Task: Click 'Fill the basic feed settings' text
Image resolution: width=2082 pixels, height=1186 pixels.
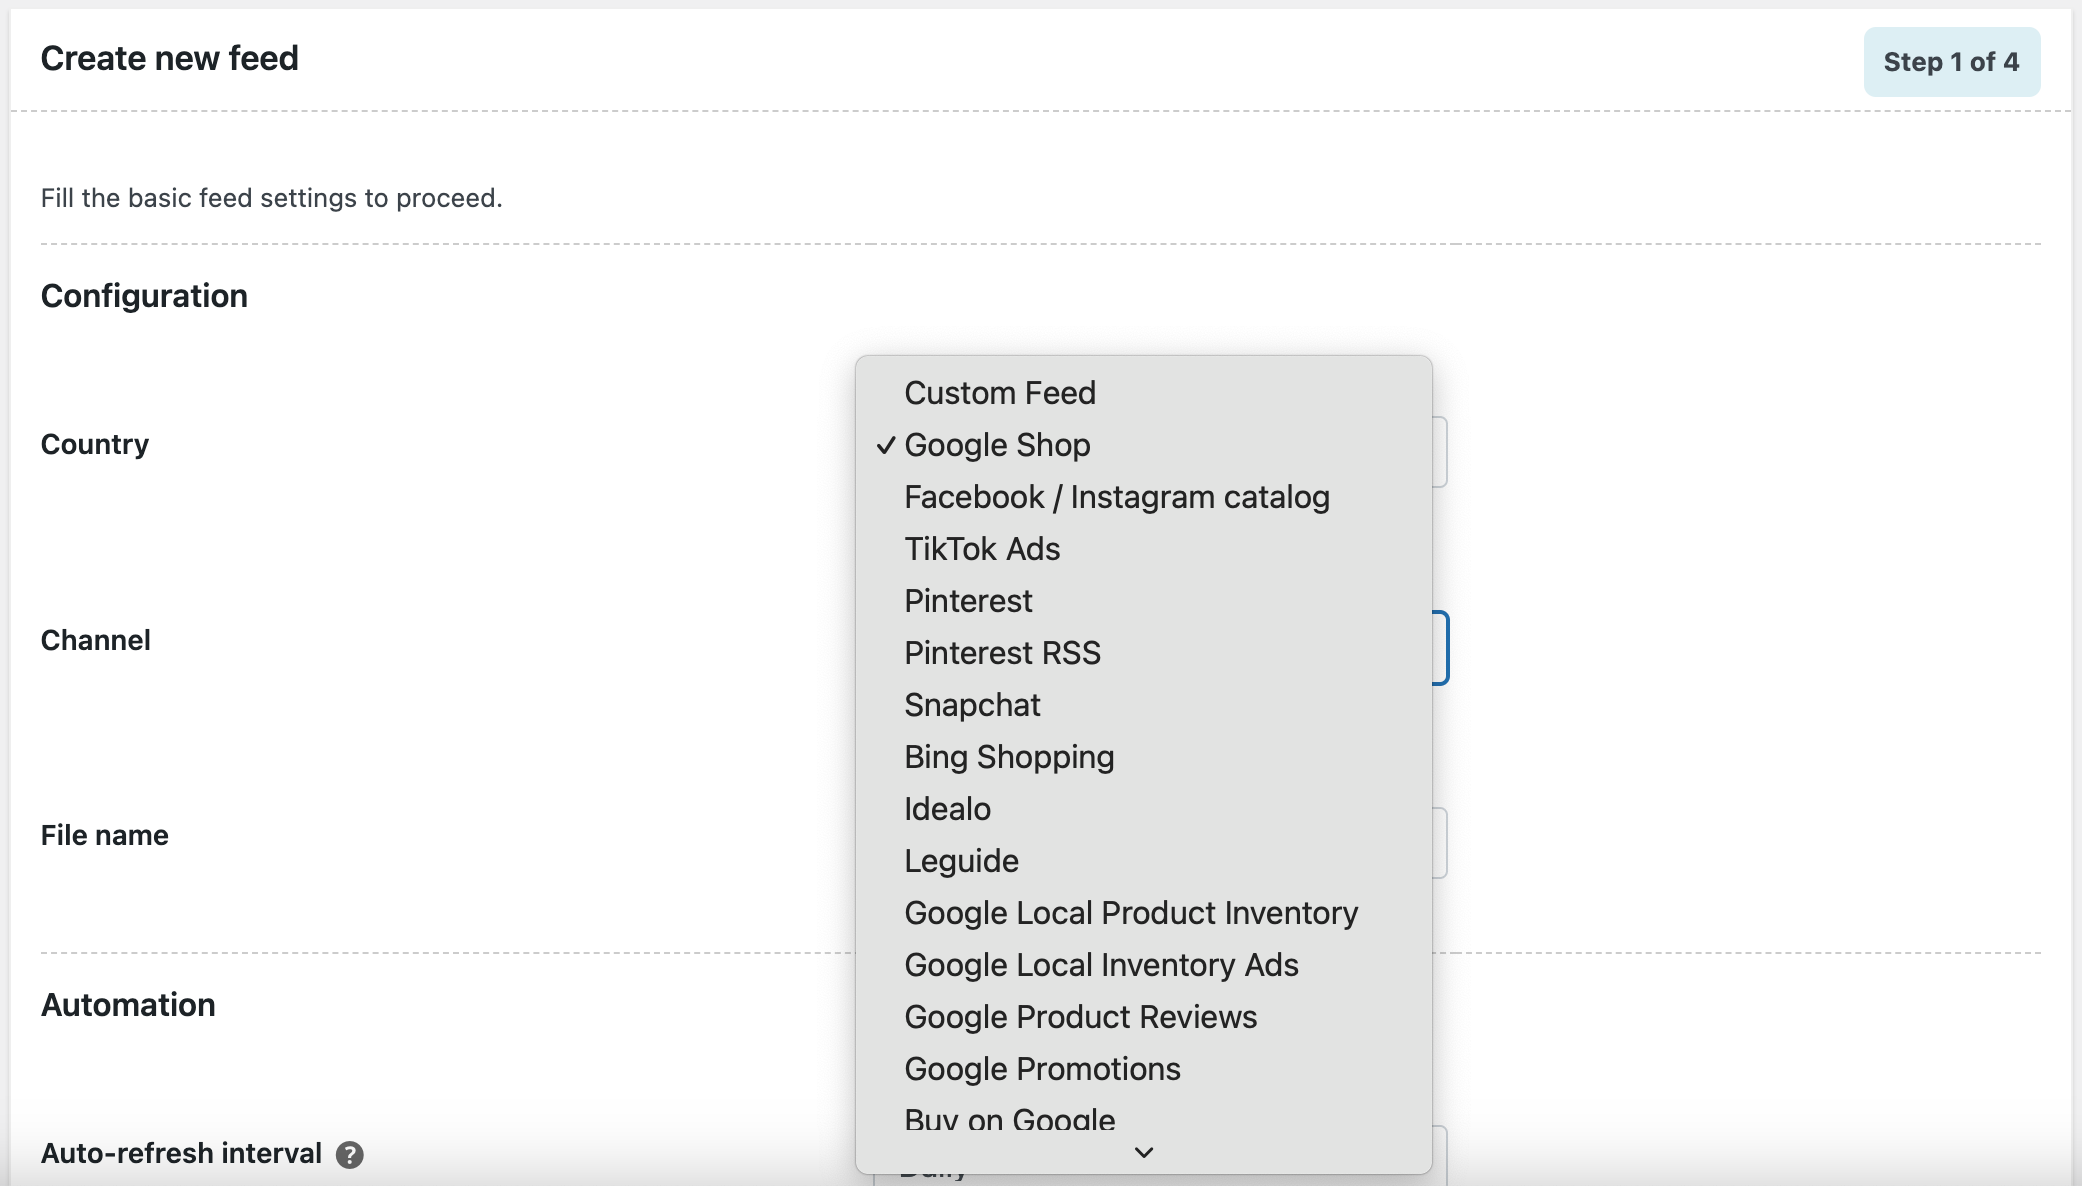Action: (271, 198)
